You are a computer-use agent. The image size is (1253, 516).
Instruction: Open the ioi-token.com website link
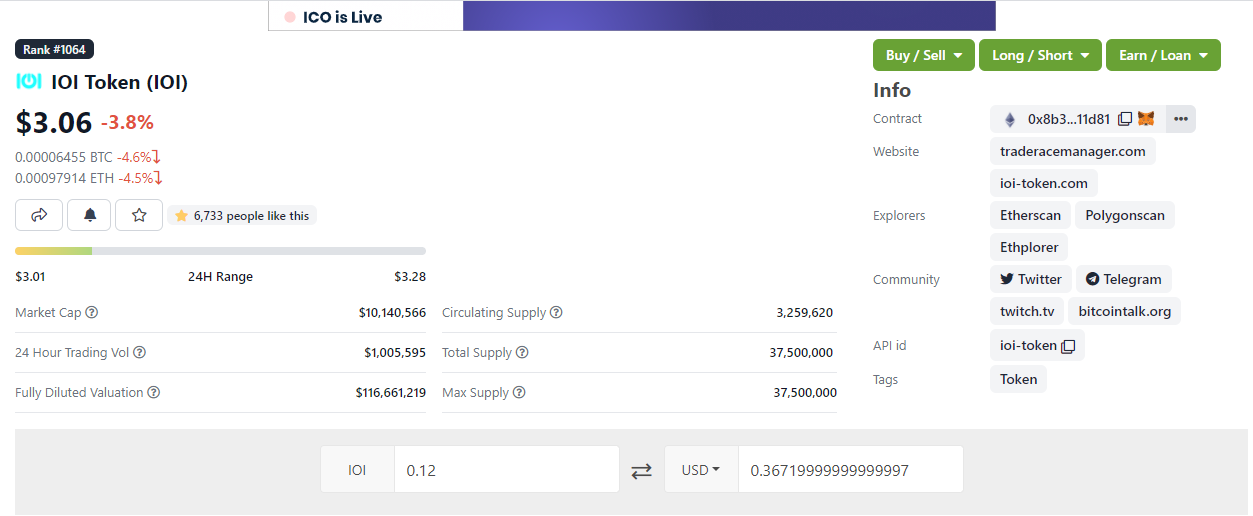1044,184
